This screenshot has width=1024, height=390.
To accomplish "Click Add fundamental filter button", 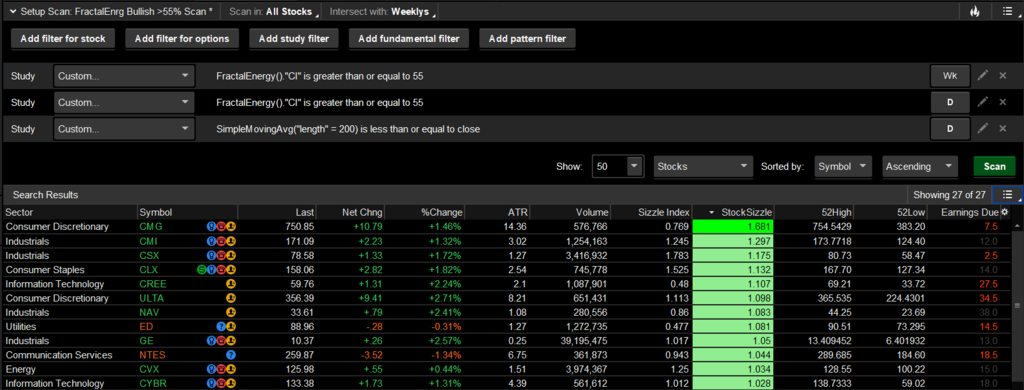I will click(409, 39).
